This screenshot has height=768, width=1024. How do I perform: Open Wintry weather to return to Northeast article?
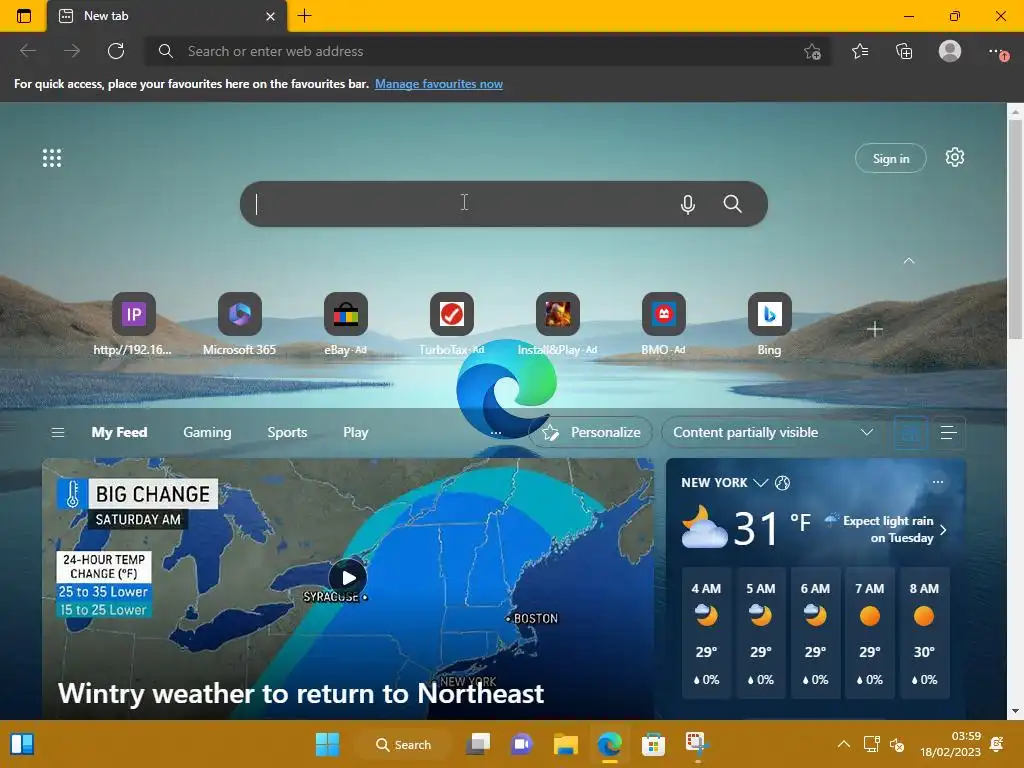point(301,694)
